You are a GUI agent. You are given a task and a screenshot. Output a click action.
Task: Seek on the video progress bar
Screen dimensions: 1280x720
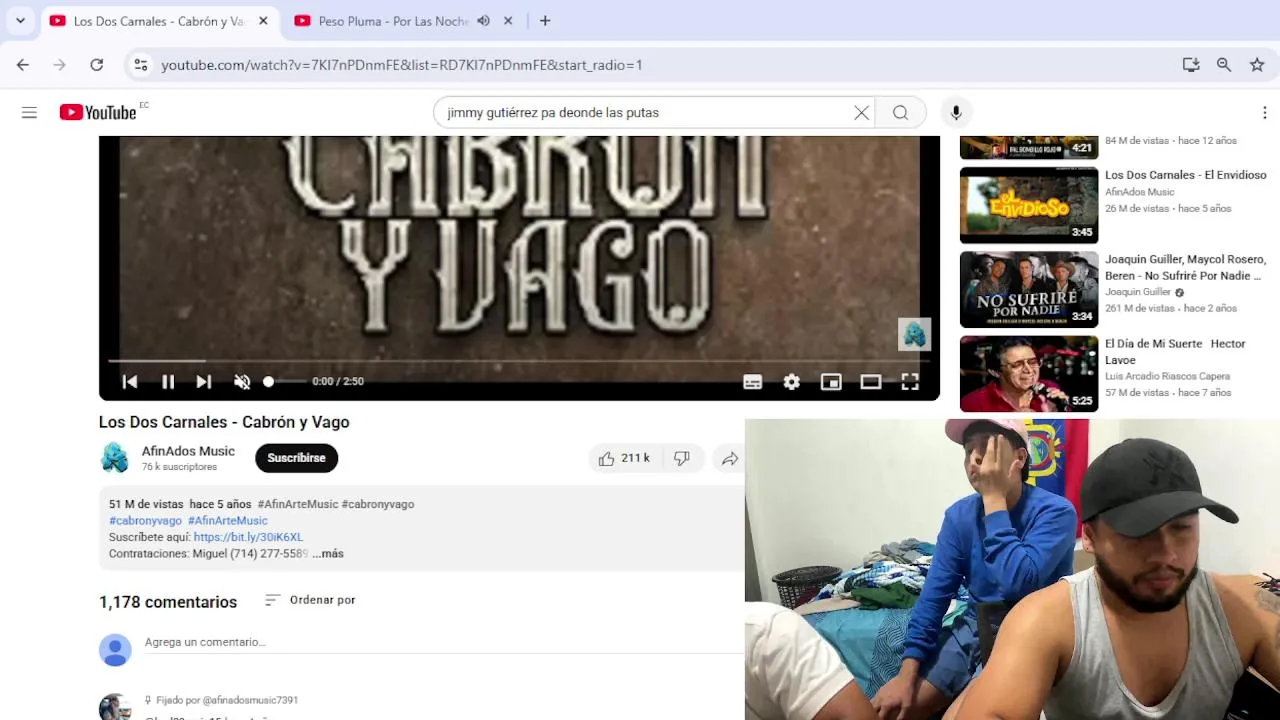click(519, 360)
